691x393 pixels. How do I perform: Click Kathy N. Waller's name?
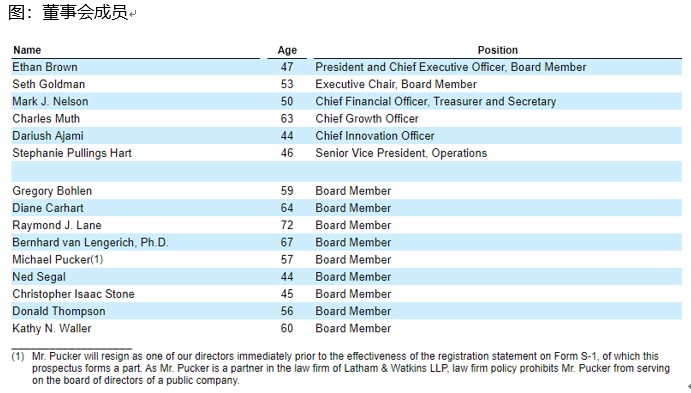click(52, 328)
